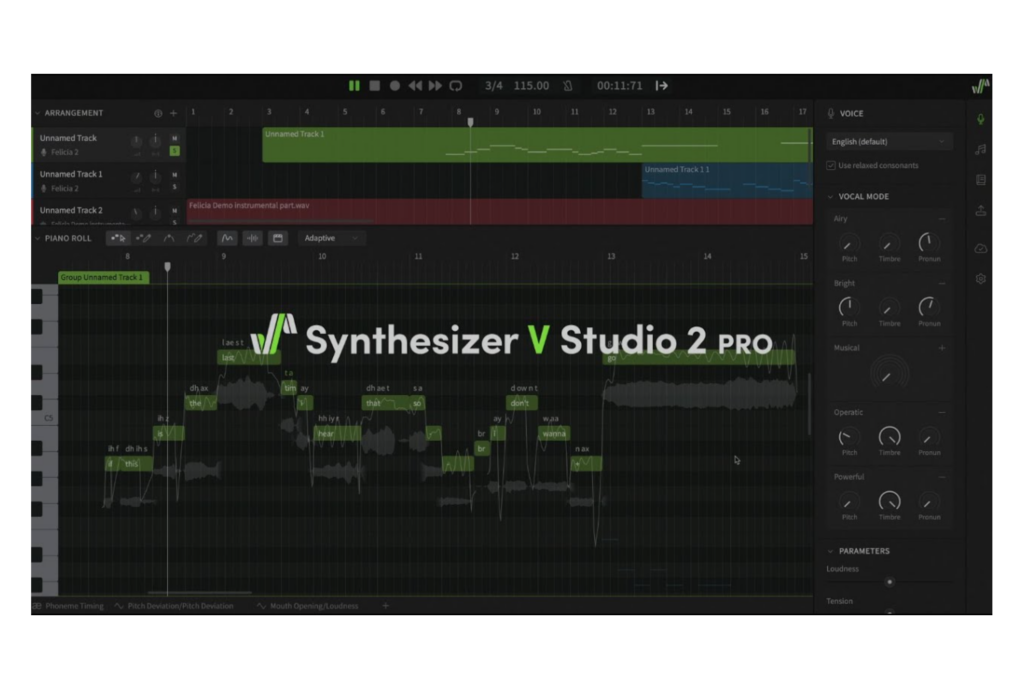Open Mouth Opening/Loudness tab
The width and height of the screenshot is (1024, 678).
(308, 606)
